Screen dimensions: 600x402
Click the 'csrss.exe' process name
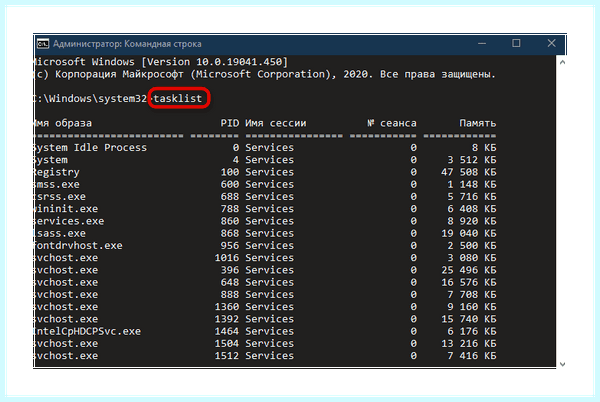[60, 197]
